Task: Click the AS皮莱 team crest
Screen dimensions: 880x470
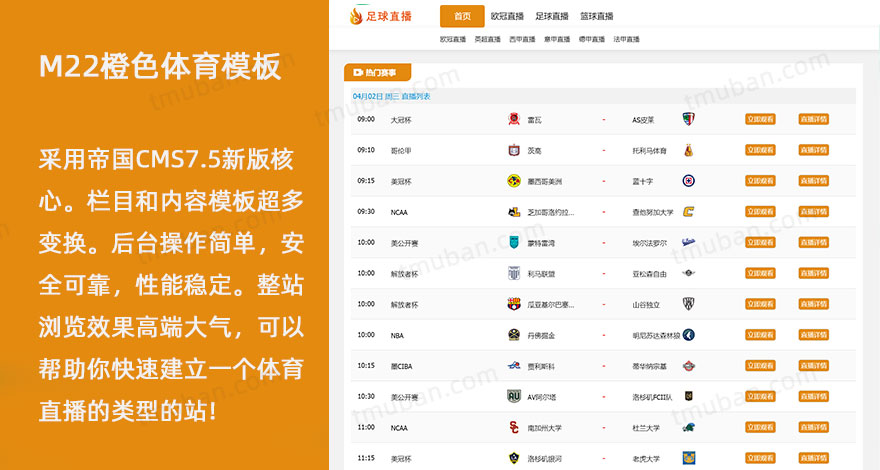Action: pyautogui.click(x=689, y=119)
